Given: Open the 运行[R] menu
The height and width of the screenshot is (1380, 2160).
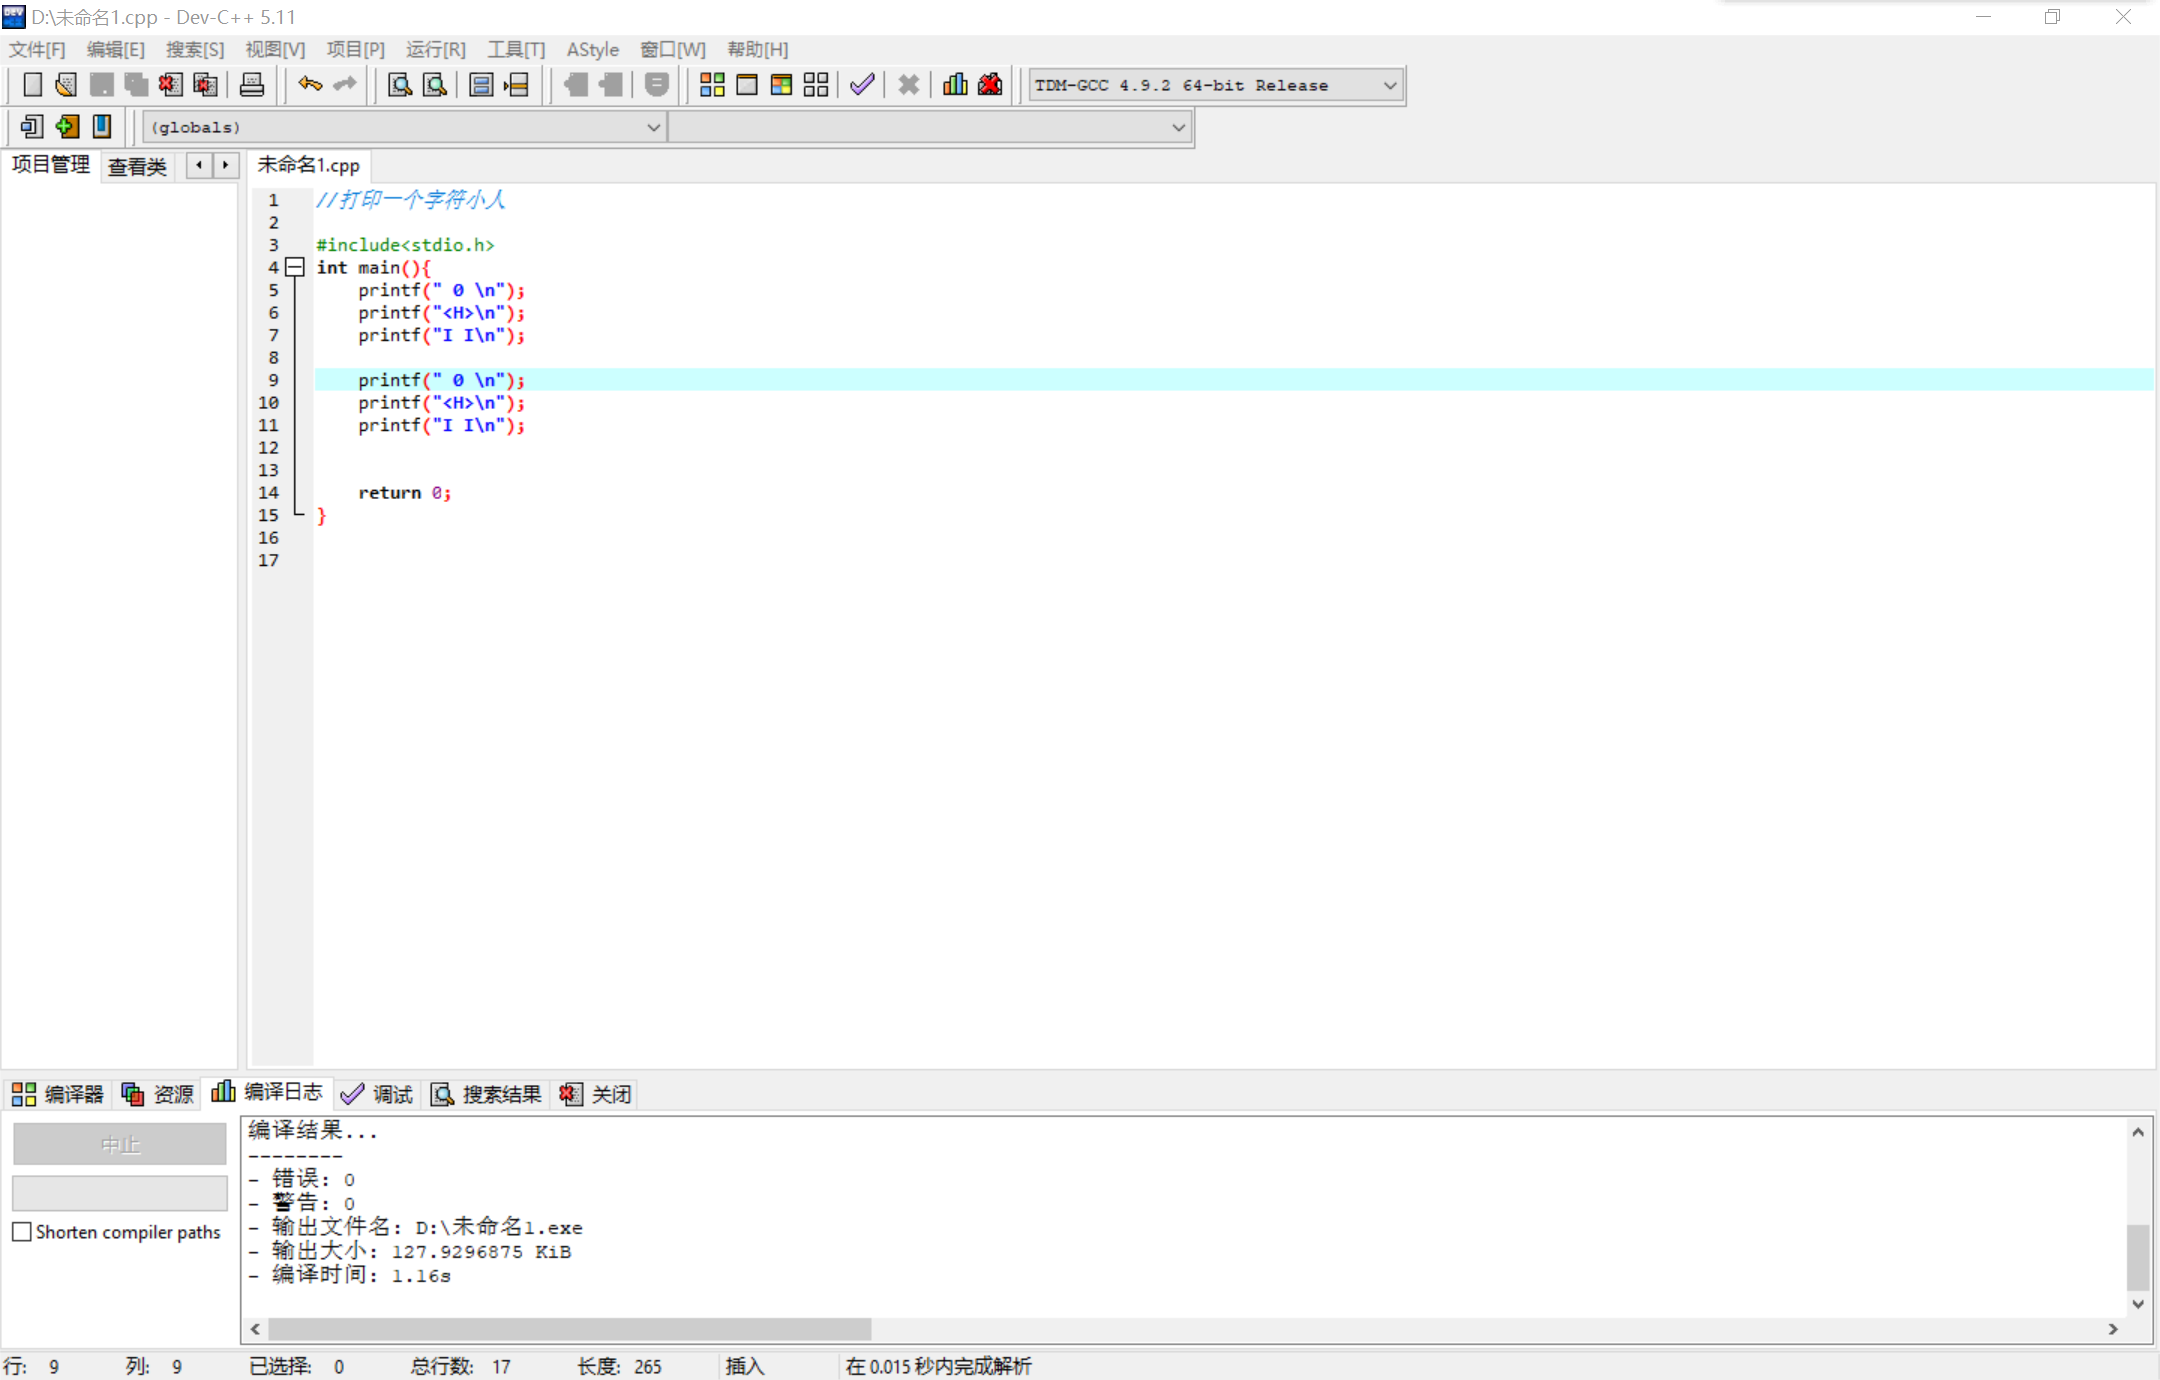Looking at the screenshot, I should 435,49.
